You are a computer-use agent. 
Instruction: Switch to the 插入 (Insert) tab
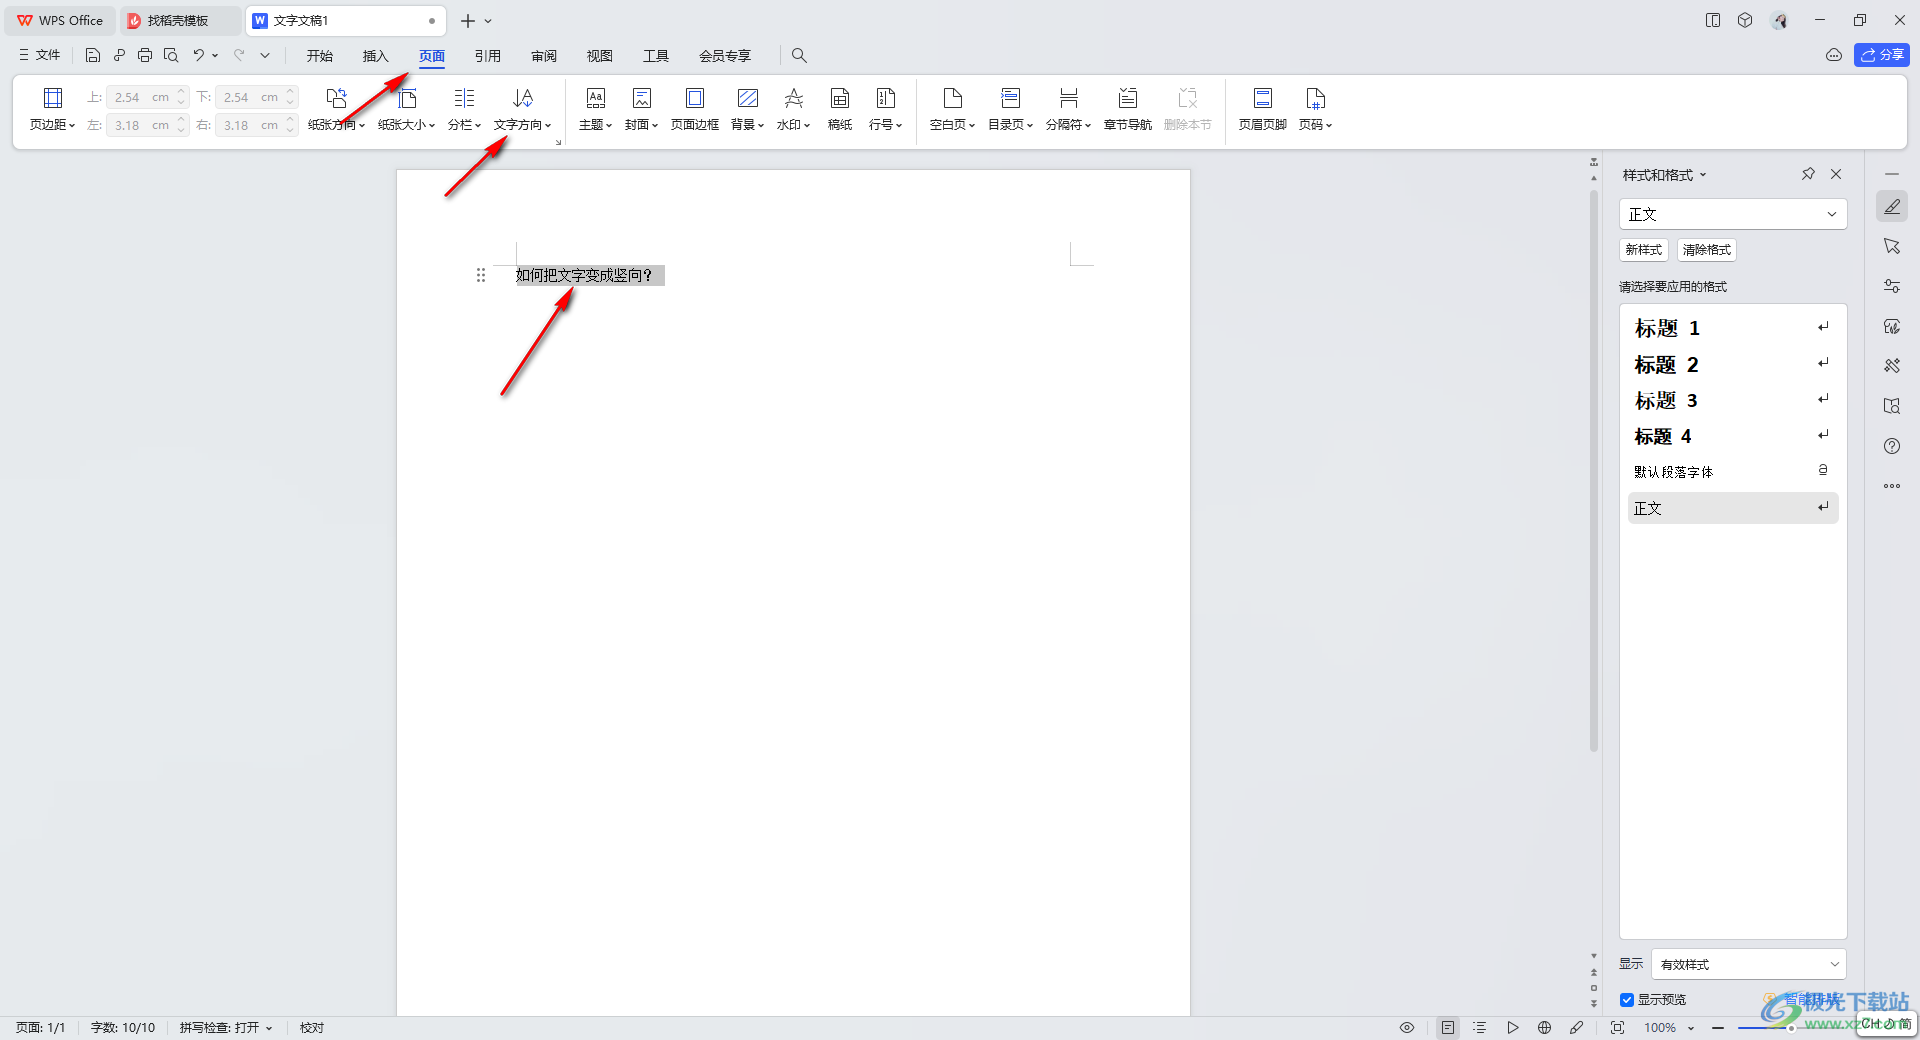pos(376,56)
